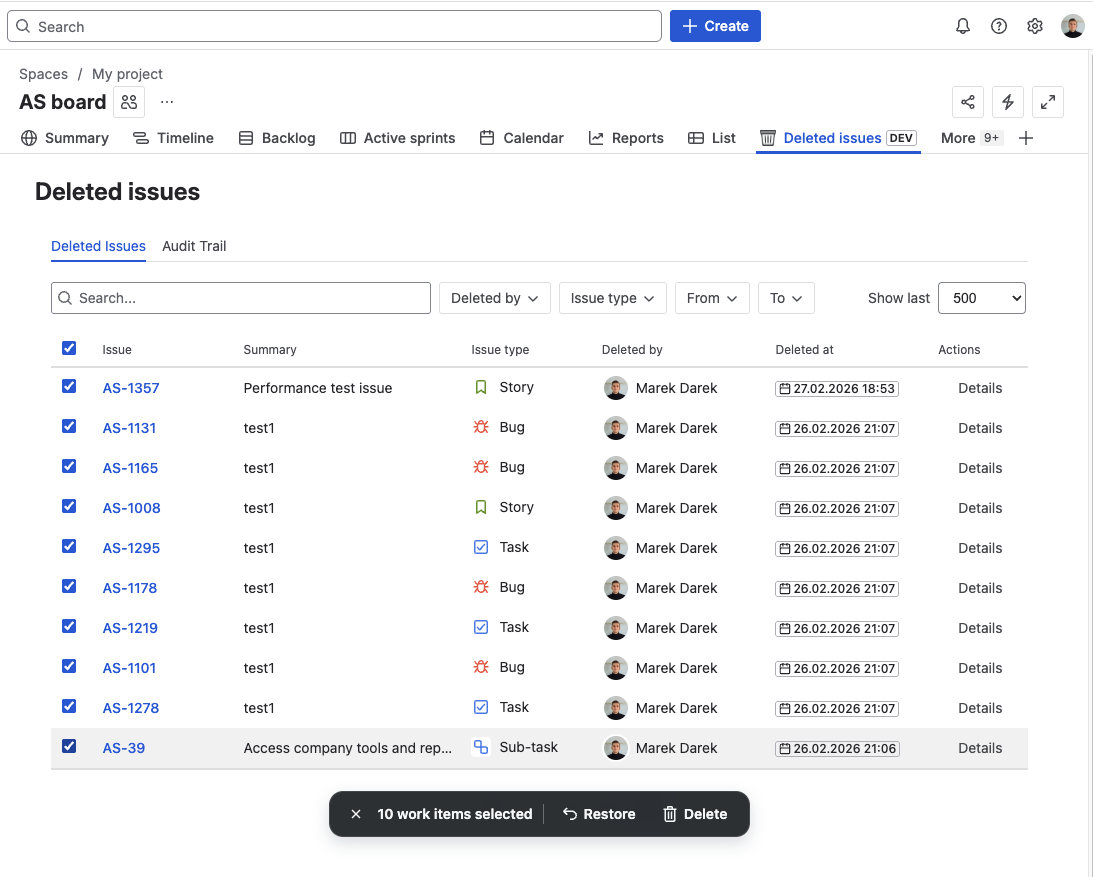Switch to the Audit Trail tab
Viewport: 1093px width, 877px height.
[194, 246]
